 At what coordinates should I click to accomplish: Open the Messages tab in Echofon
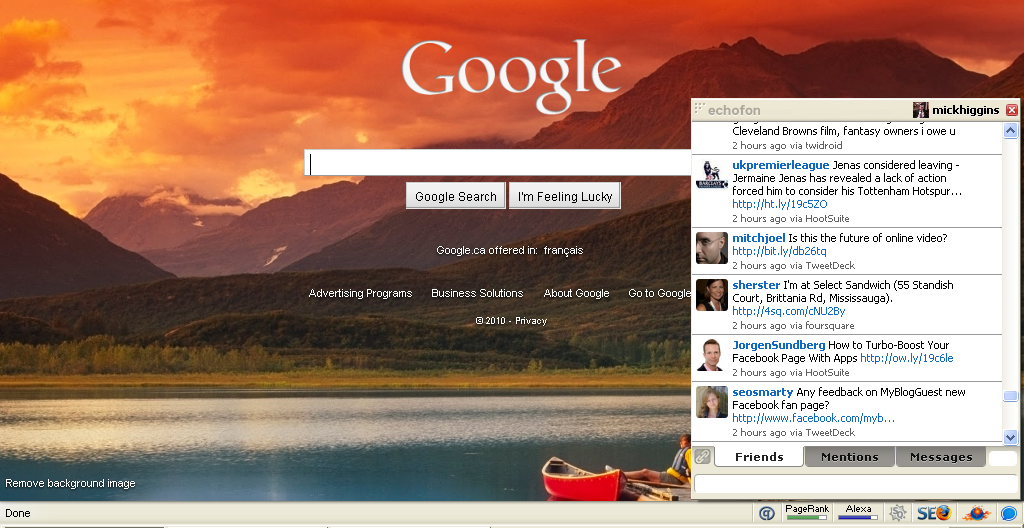[940, 457]
